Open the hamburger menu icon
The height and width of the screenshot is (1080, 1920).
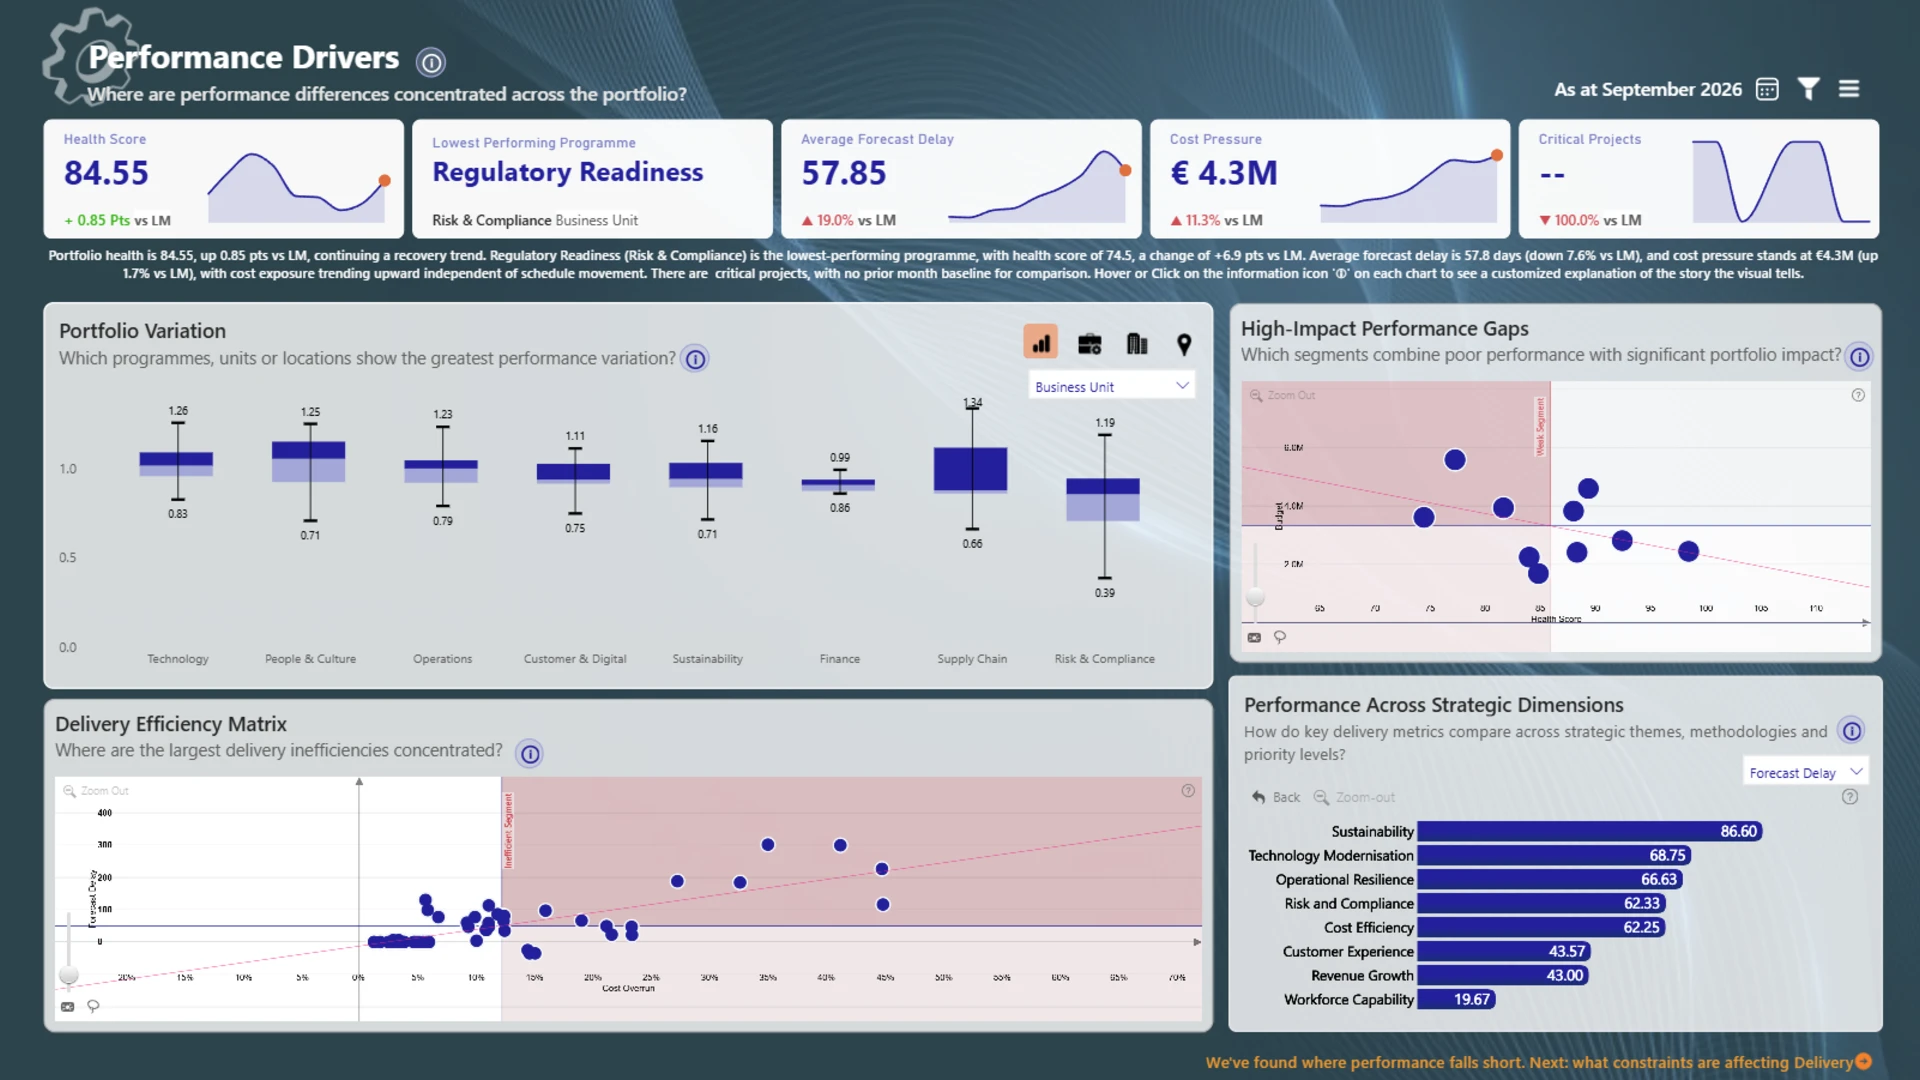point(1849,89)
